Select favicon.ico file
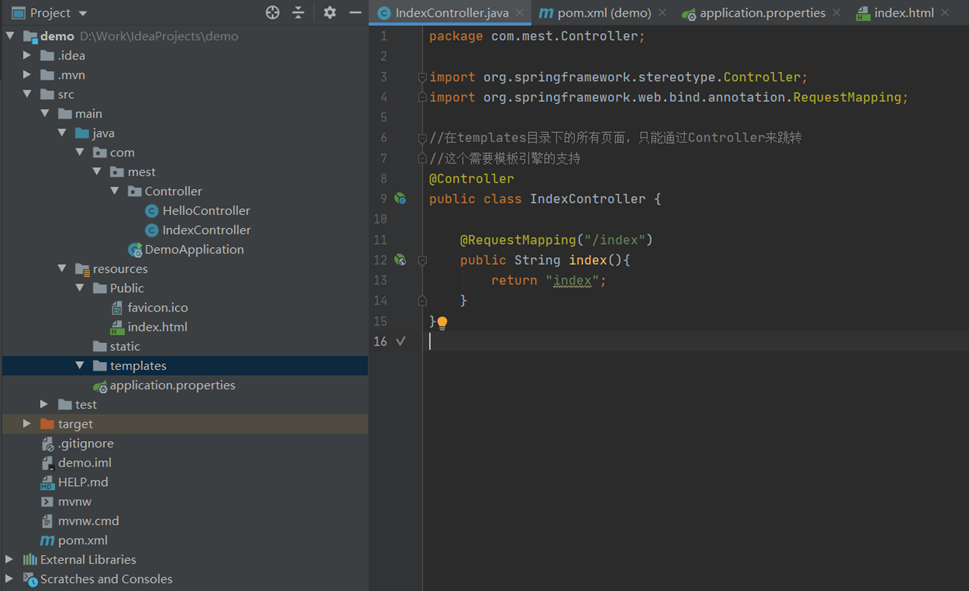Image resolution: width=969 pixels, height=591 pixels. pyautogui.click(x=157, y=307)
